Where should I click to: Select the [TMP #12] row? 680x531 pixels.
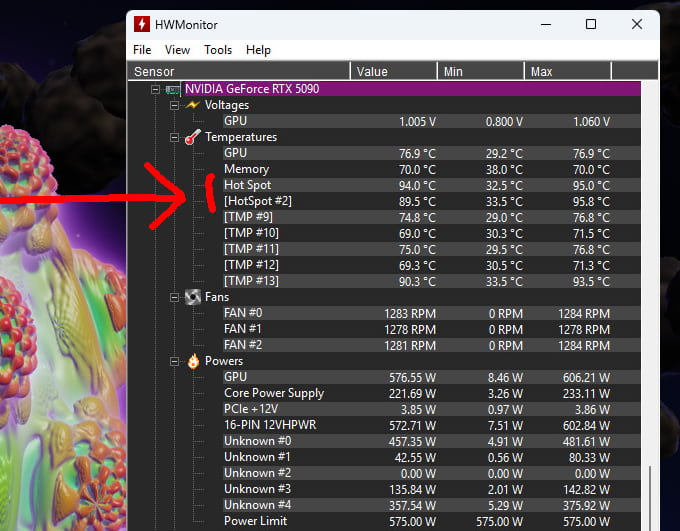(432, 265)
